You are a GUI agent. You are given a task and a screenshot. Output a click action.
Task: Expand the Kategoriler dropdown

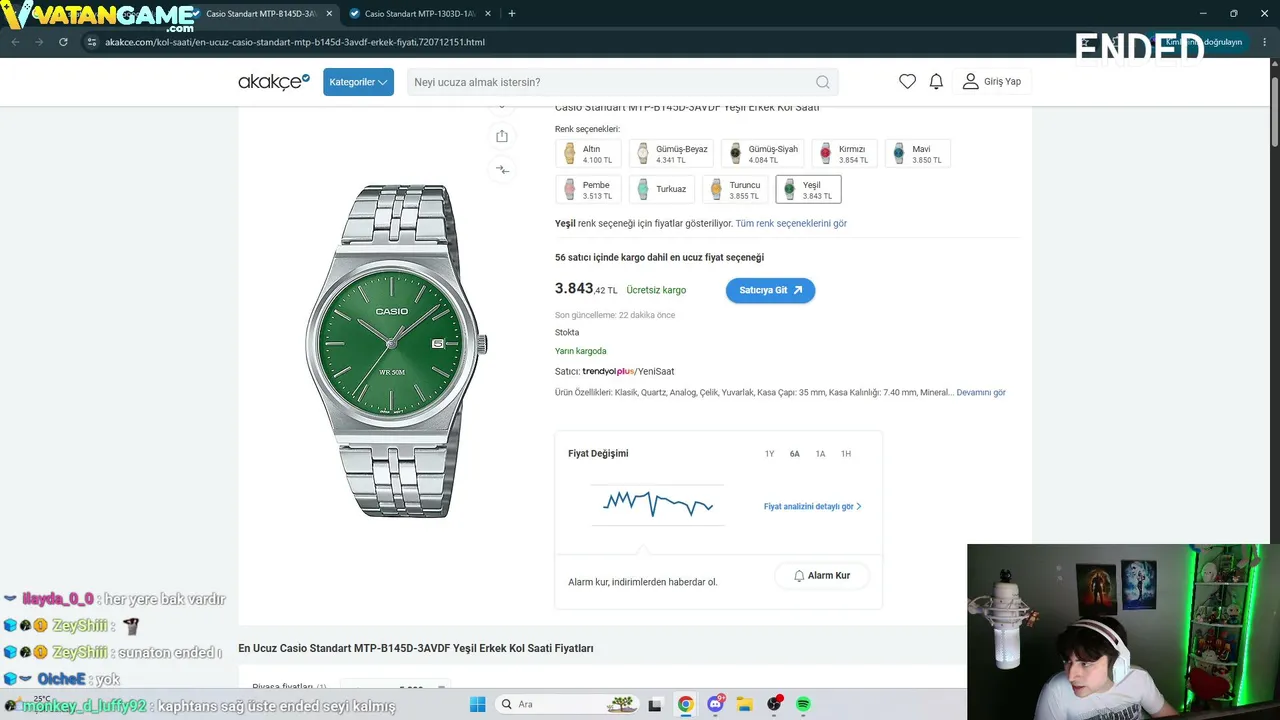click(x=358, y=82)
